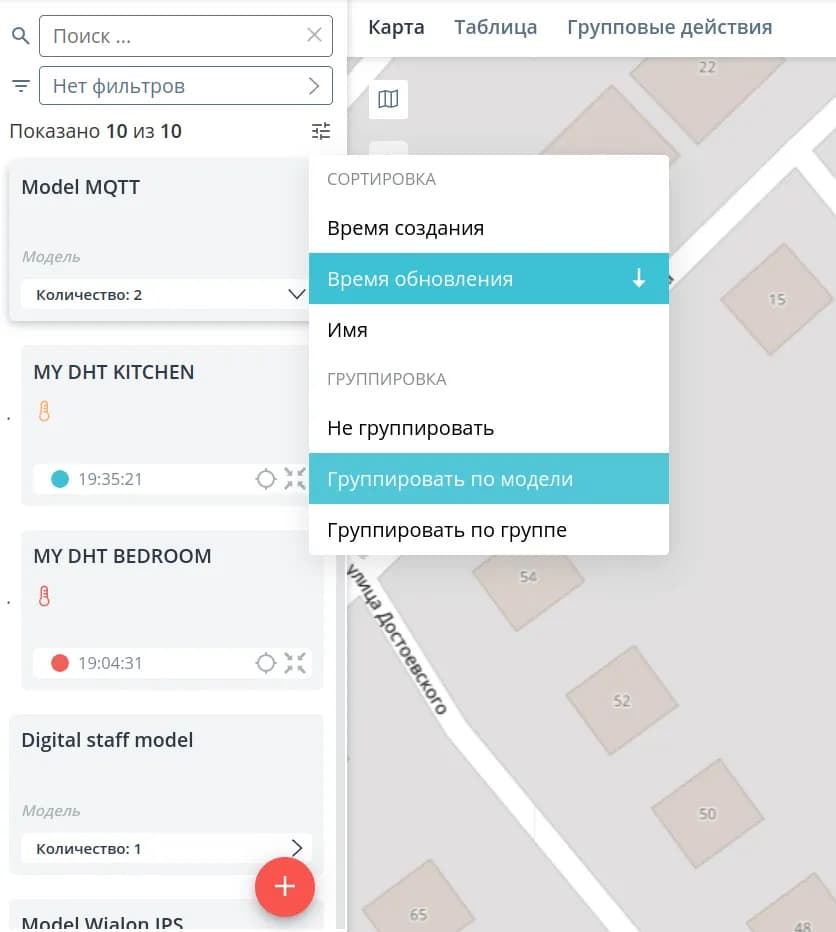This screenshot has height=932, width=836.
Task: Open the Нет фильтров filter dropdown
Action: (186, 86)
